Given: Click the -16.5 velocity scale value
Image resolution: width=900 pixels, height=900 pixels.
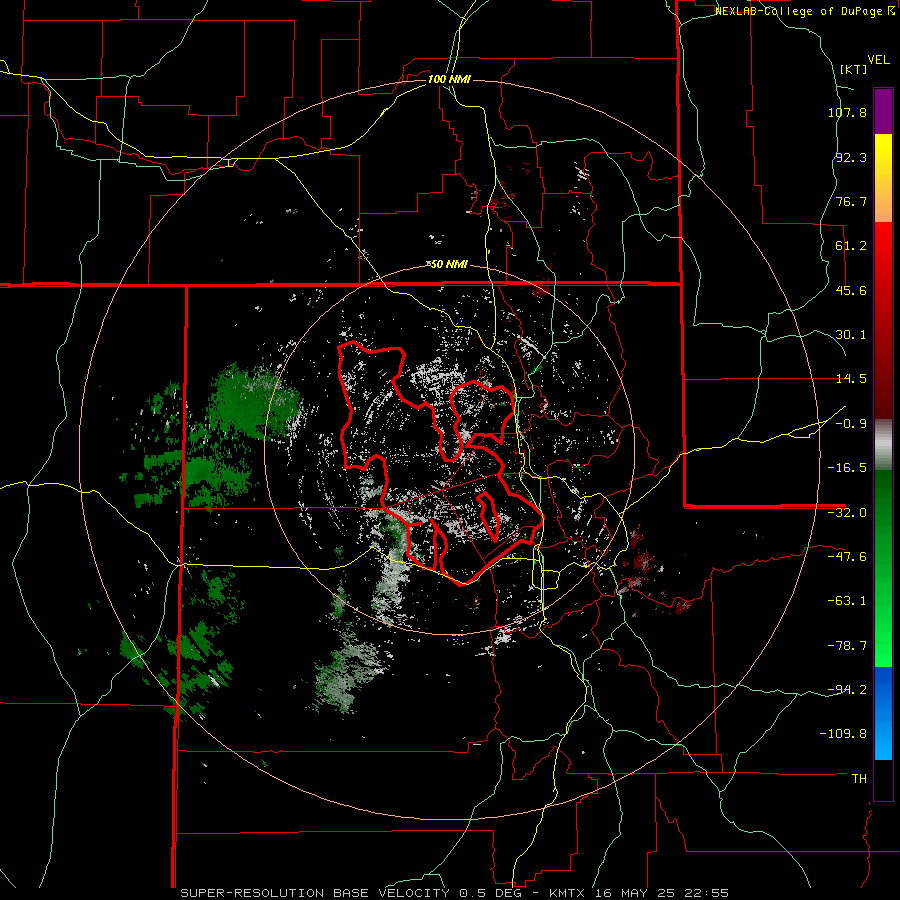Looking at the screenshot, I should click(847, 468).
